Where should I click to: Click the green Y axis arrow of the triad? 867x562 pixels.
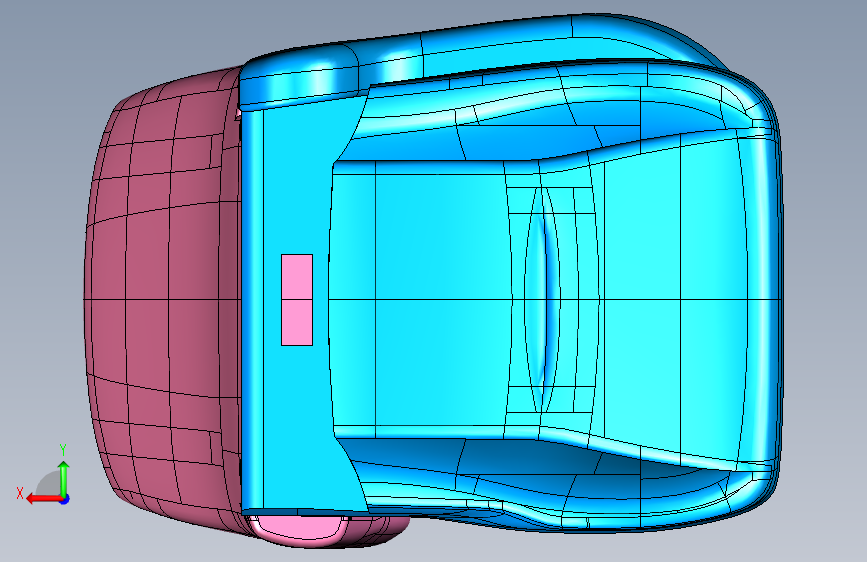pyautogui.click(x=64, y=478)
